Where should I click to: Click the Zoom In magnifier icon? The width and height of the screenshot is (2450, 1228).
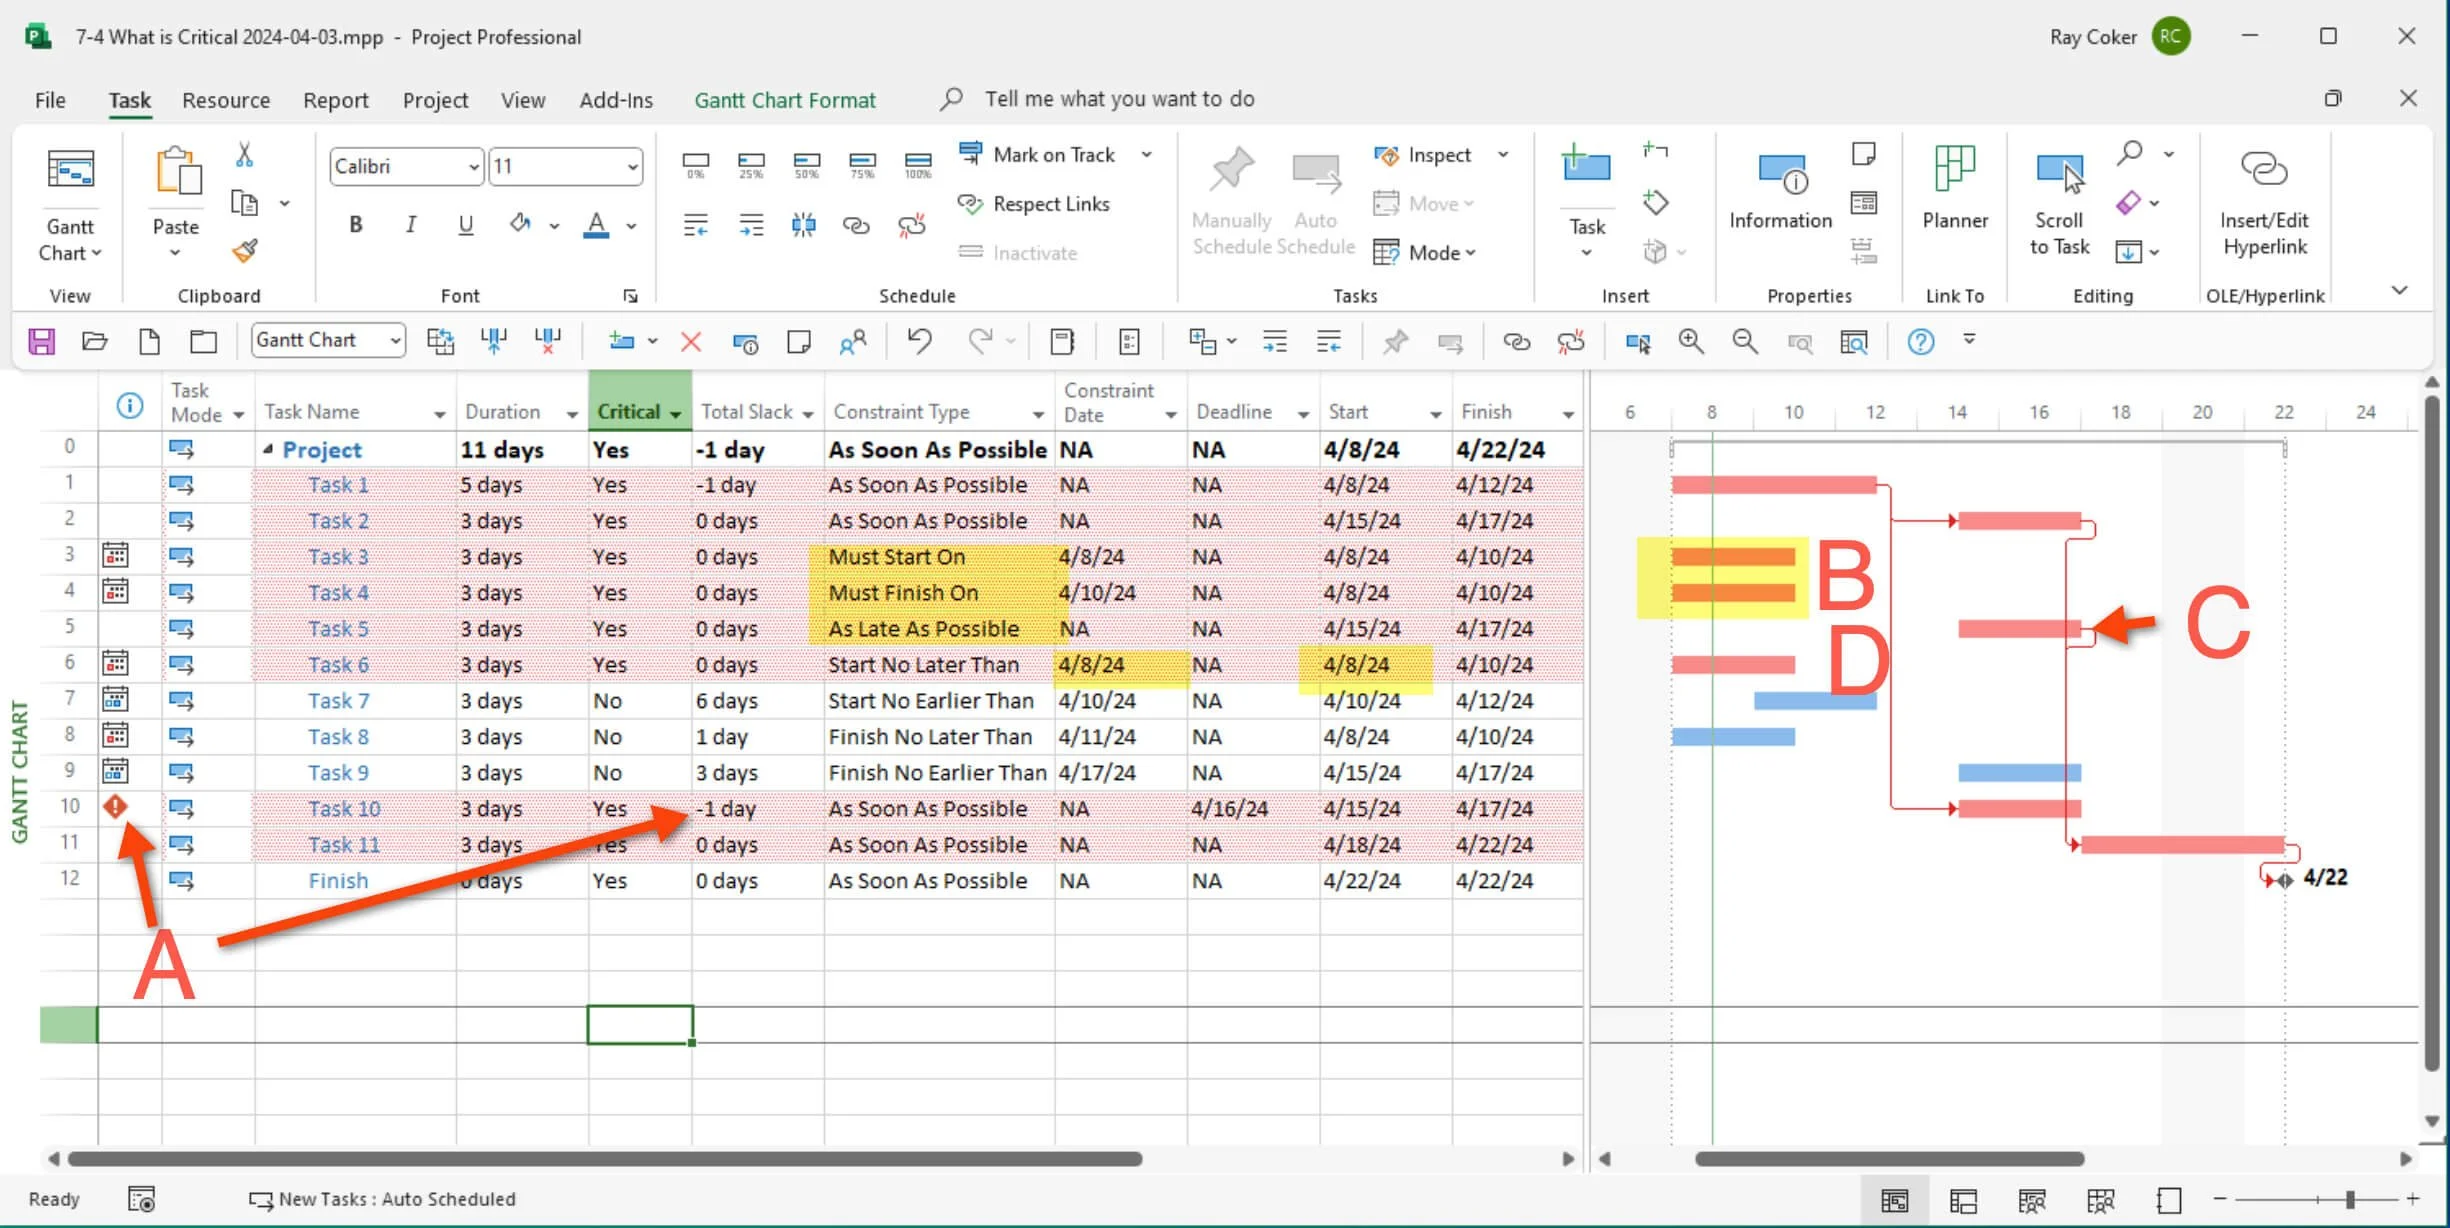point(1691,342)
